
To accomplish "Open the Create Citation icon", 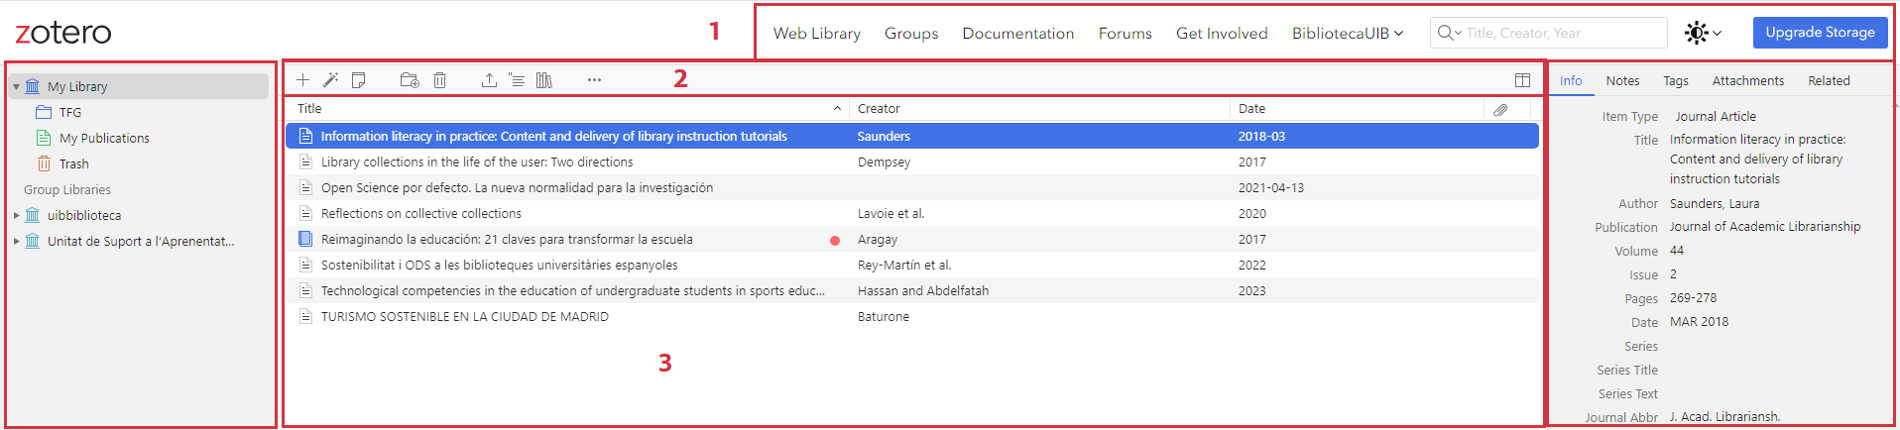I will (x=516, y=80).
